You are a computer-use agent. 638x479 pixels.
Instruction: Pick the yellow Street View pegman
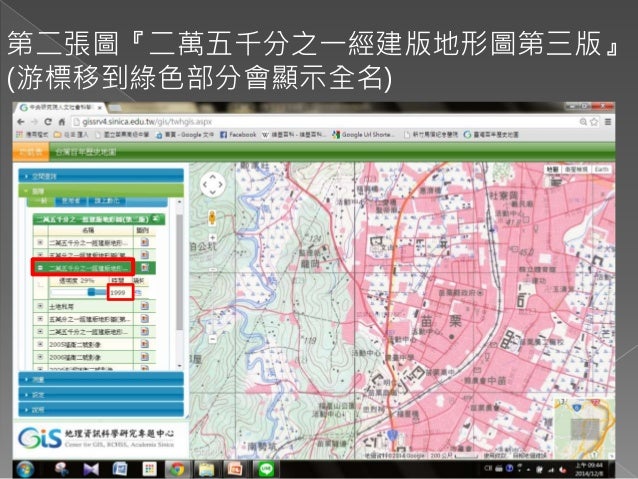click(212, 218)
